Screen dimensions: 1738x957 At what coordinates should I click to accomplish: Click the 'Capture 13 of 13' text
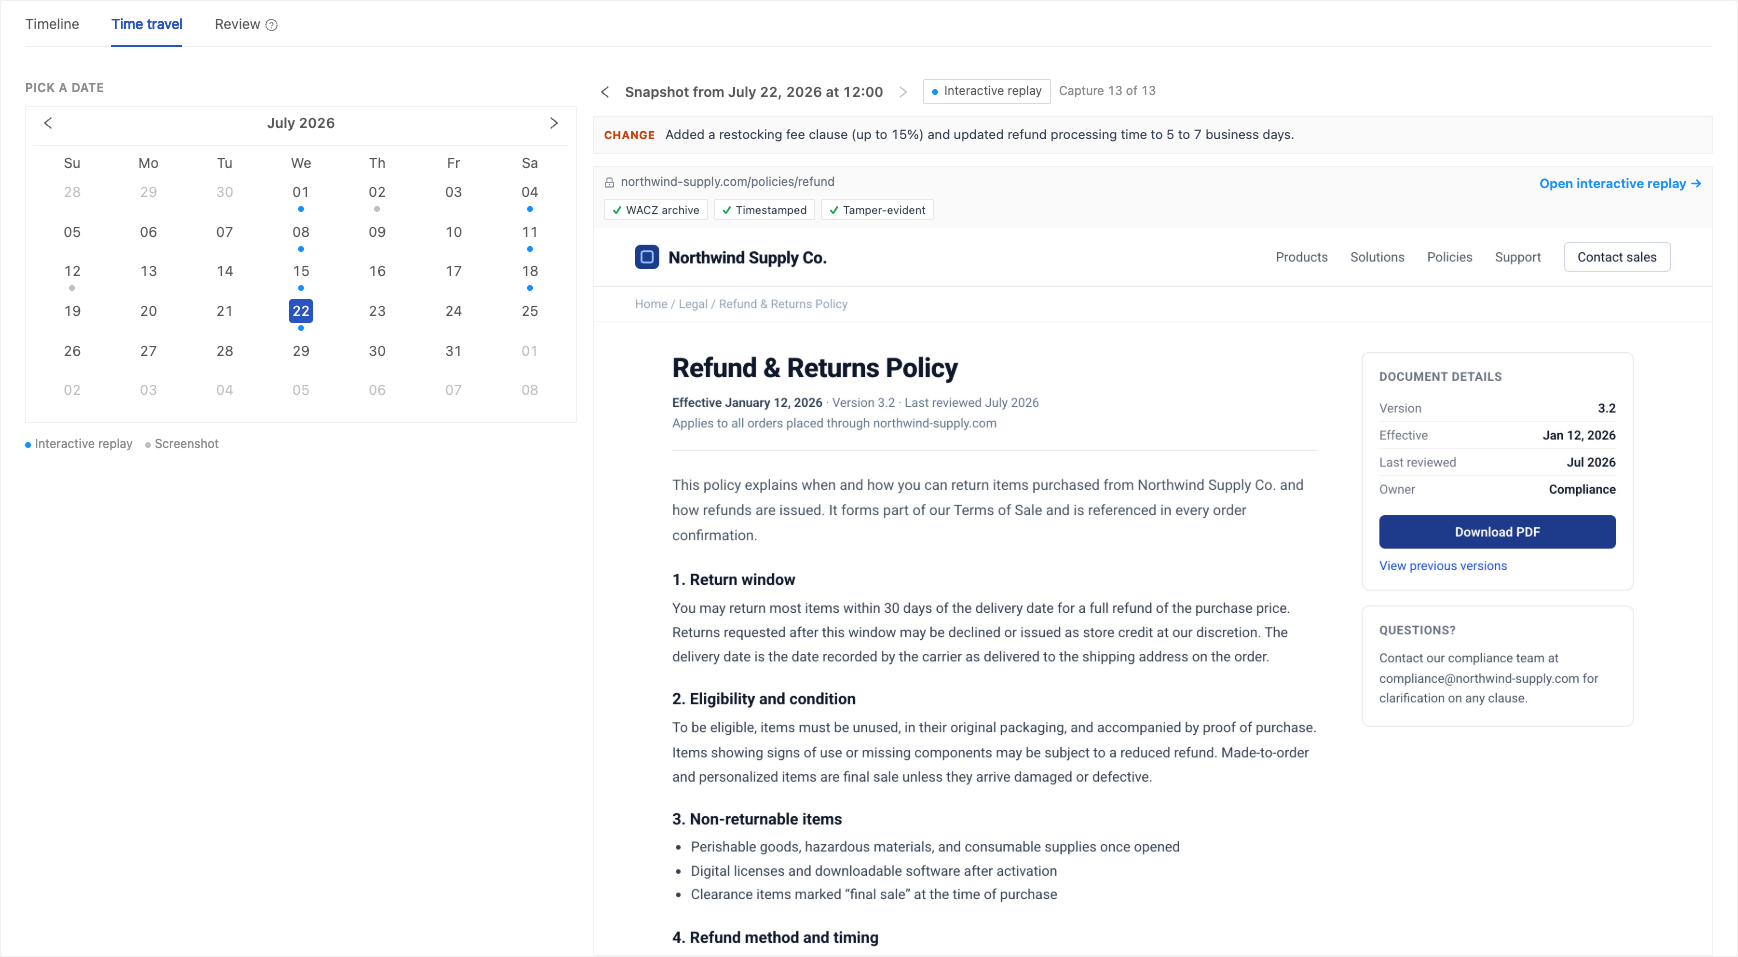[1107, 91]
